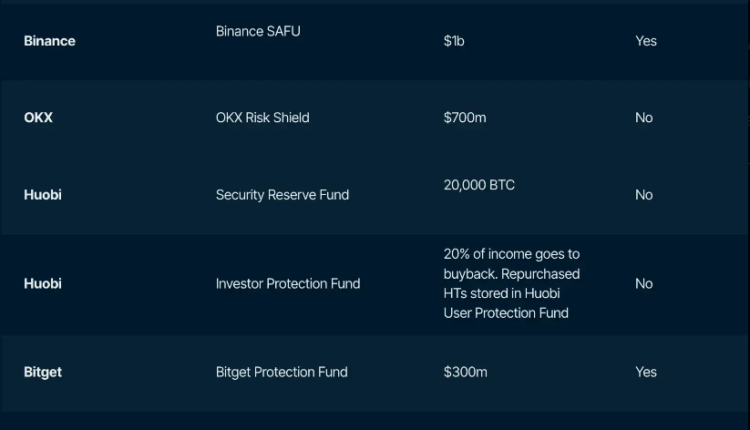Click the Yes value in Bitget row
The width and height of the screenshot is (750, 430).
tap(646, 372)
